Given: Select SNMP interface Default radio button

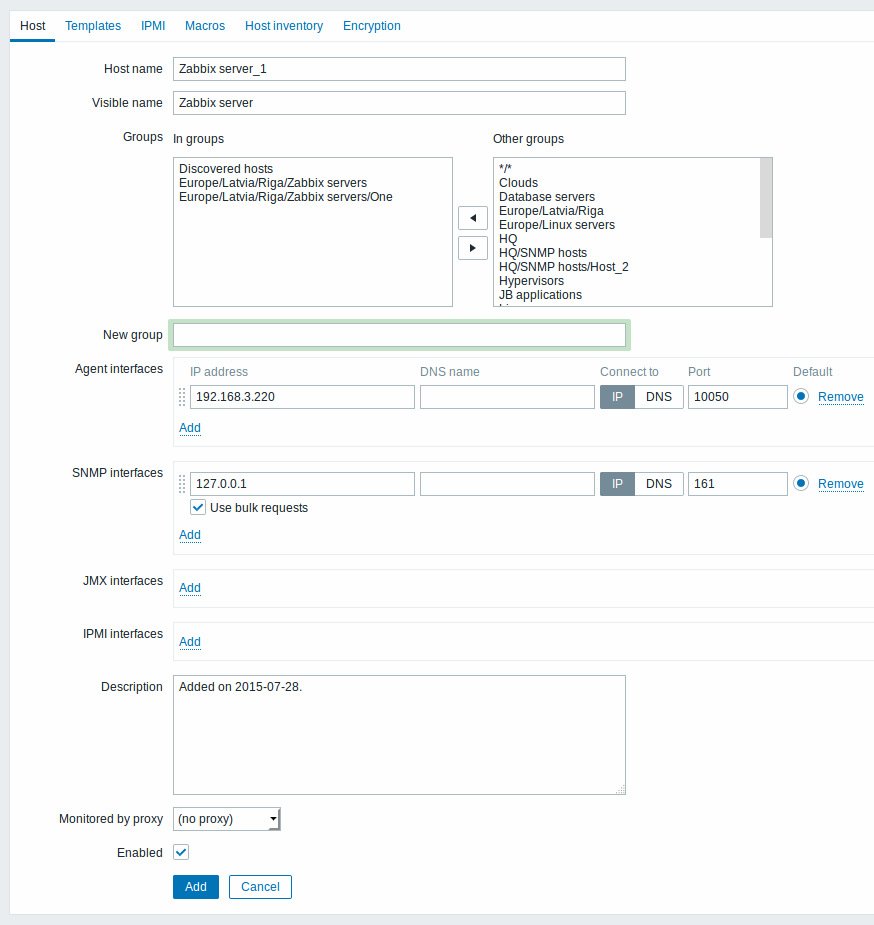Looking at the screenshot, I should click(801, 483).
